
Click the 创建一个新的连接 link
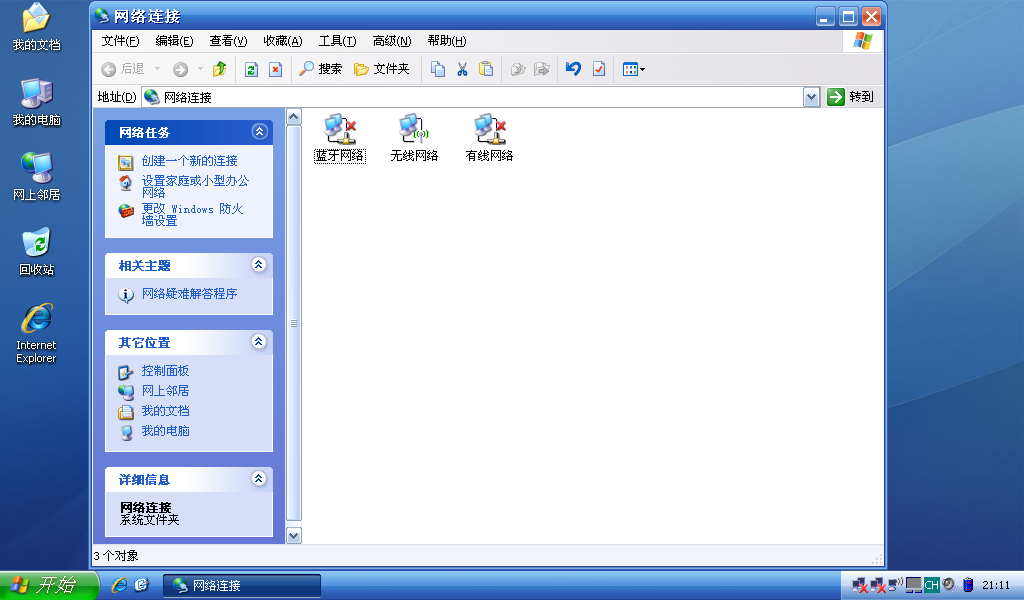pos(189,161)
